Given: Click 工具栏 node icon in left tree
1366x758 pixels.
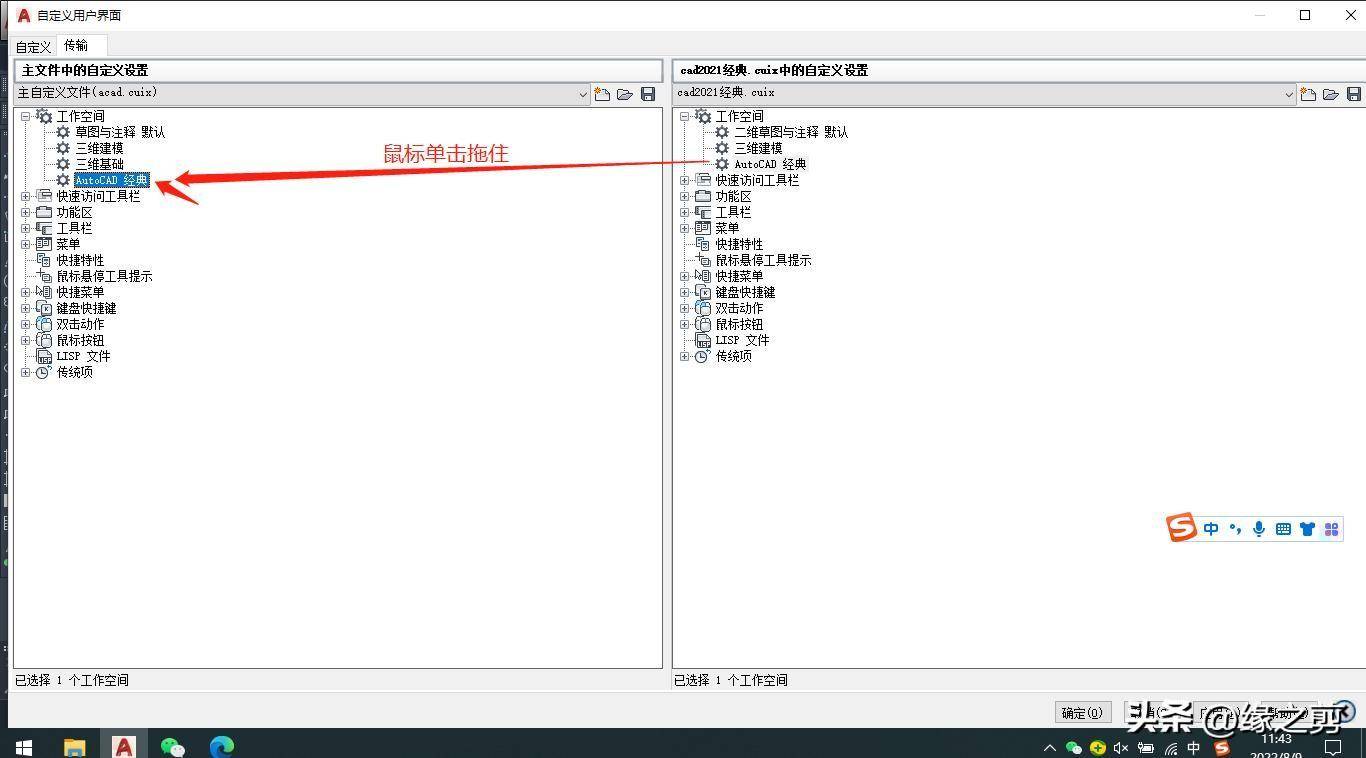Looking at the screenshot, I should pyautogui.click(x=44, y=228).
